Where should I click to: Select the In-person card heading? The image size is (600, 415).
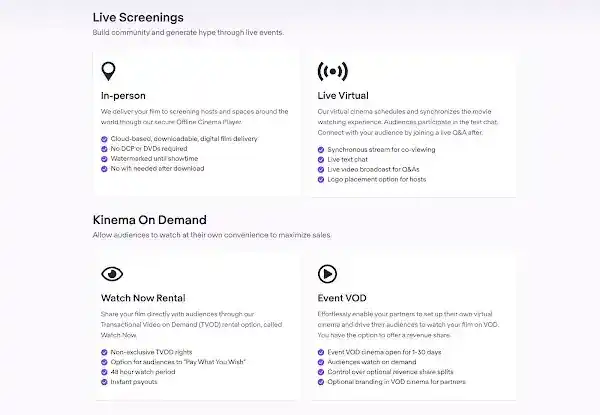coord(123,96)
